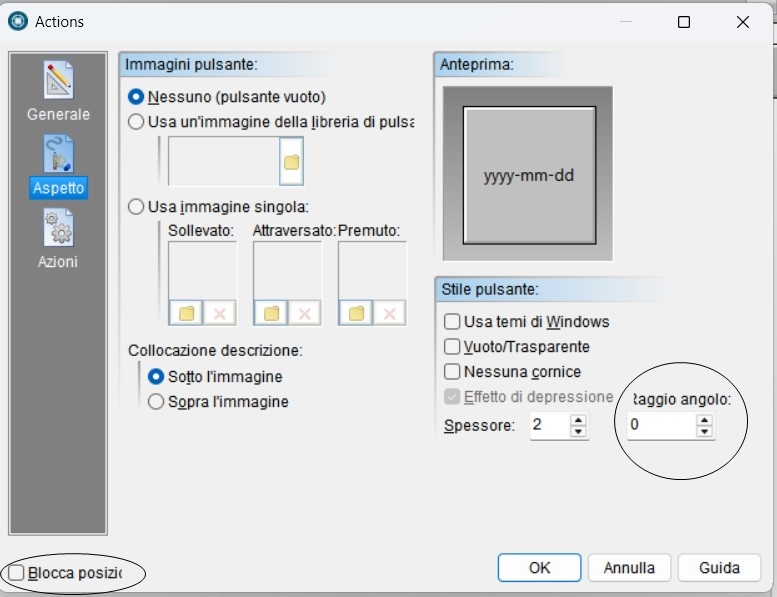
Task: Click the library image preview box
Action: (223, 162)
